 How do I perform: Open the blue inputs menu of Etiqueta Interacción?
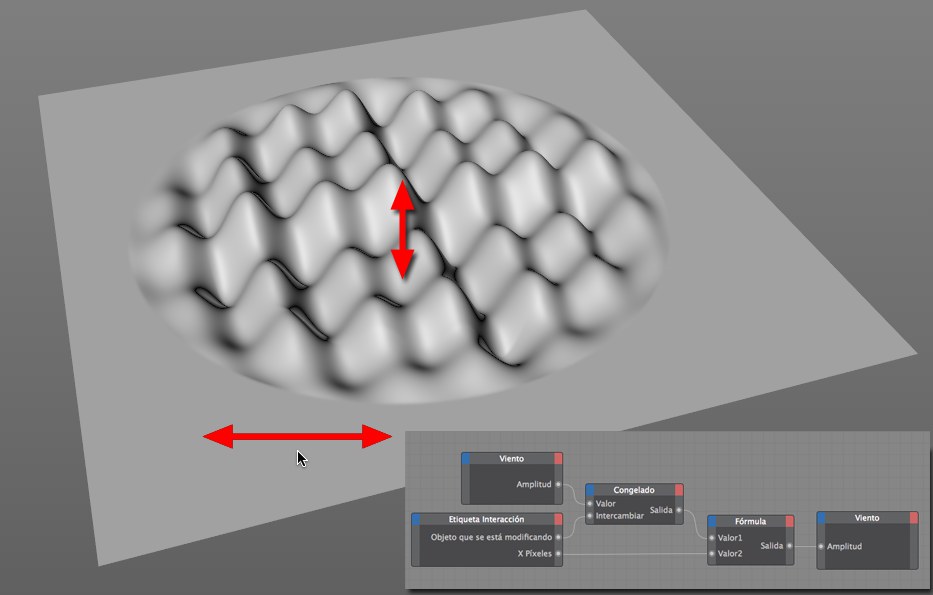[x=416, y=519]
